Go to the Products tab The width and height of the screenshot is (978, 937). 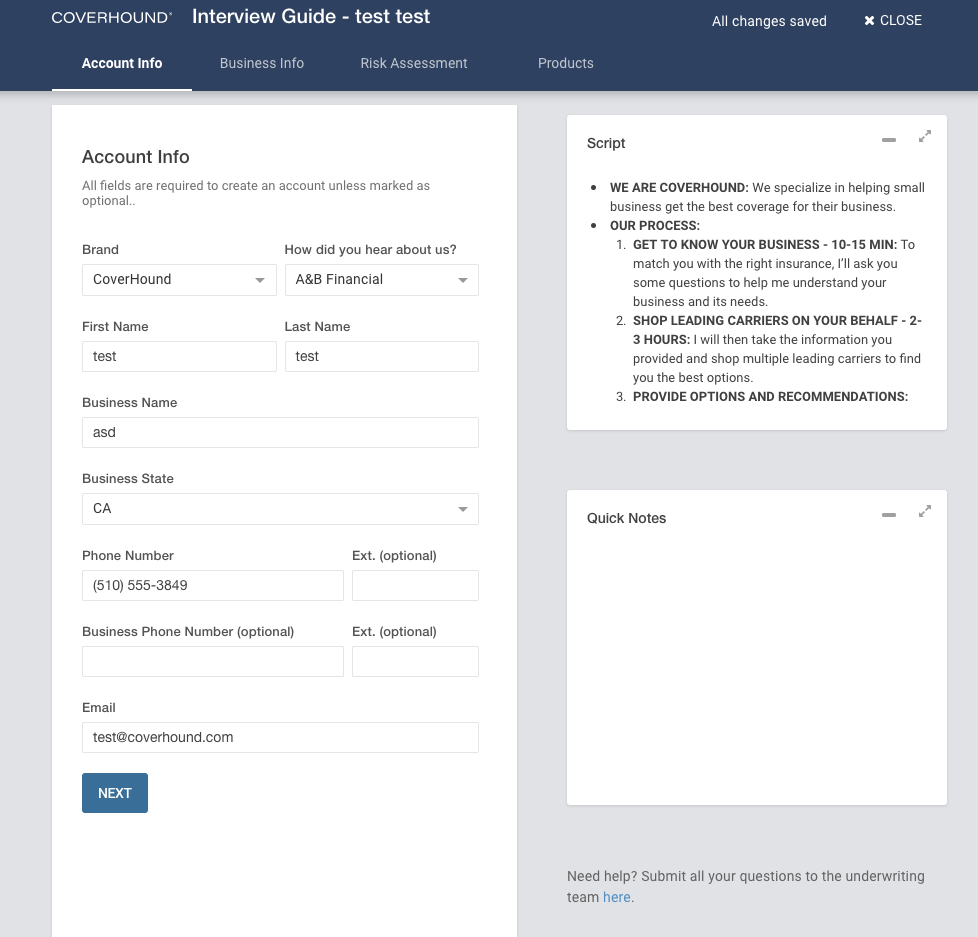[x=566, y=63]
